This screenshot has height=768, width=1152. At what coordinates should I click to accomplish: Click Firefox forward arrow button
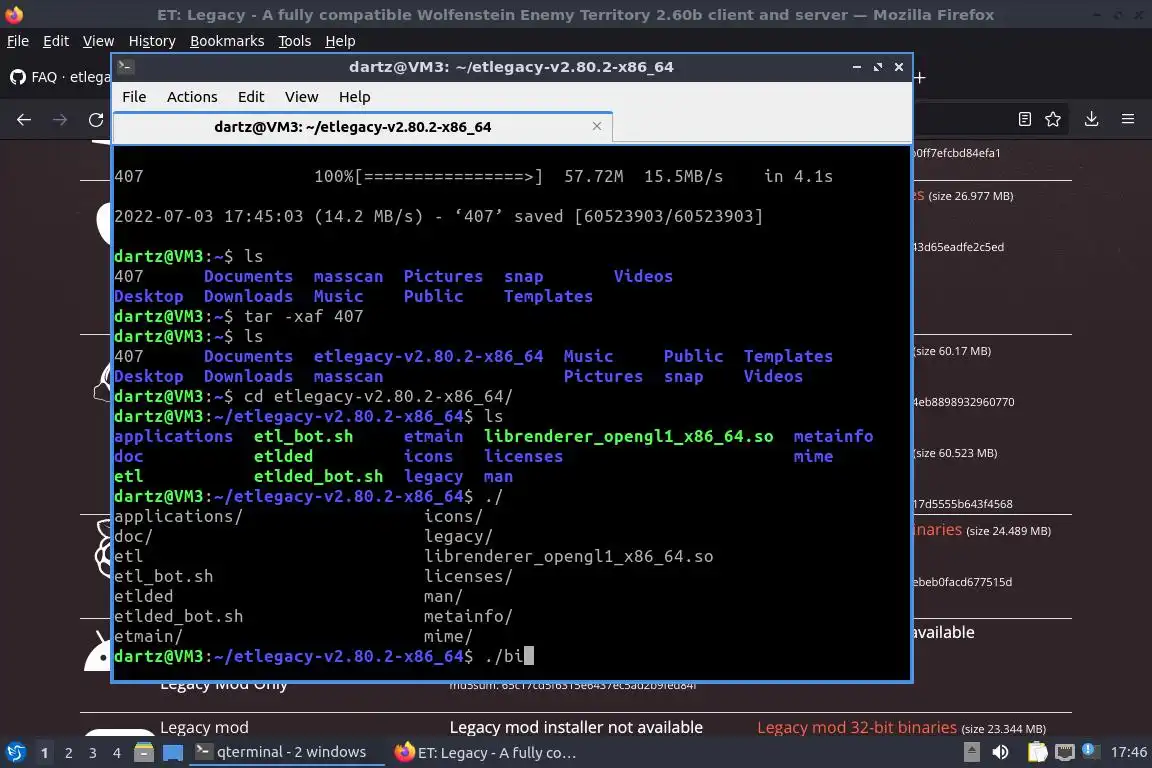tap(60, 119)
